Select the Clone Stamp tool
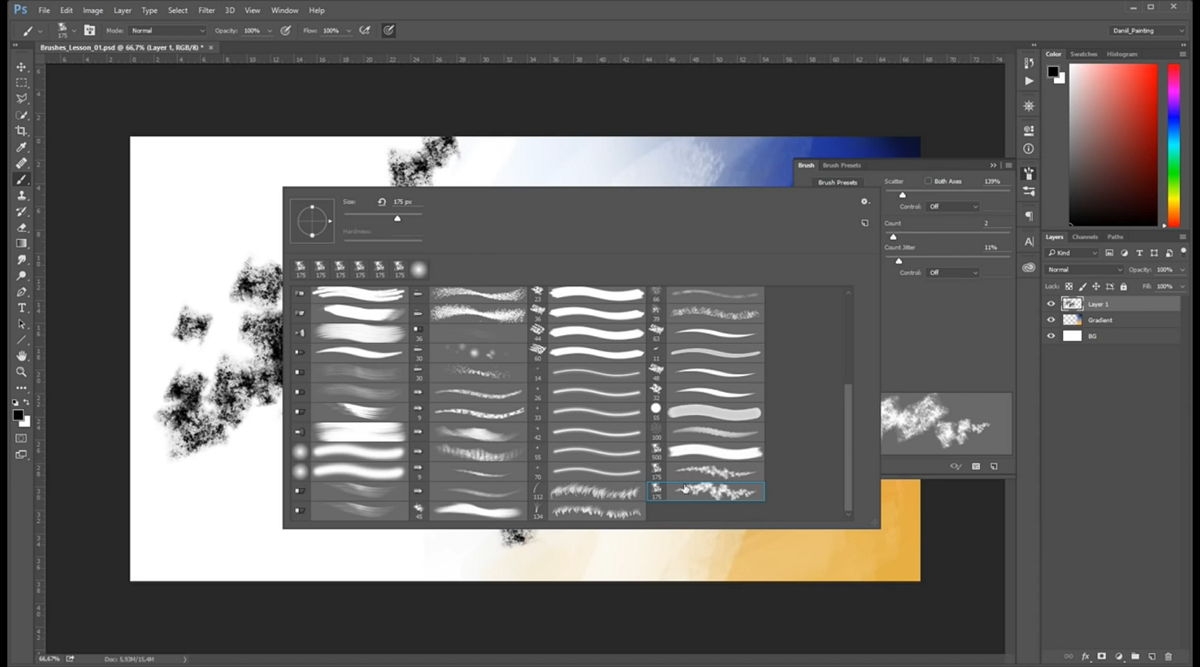This screenshot has height=667, width=1200. (x=21, y=195)
